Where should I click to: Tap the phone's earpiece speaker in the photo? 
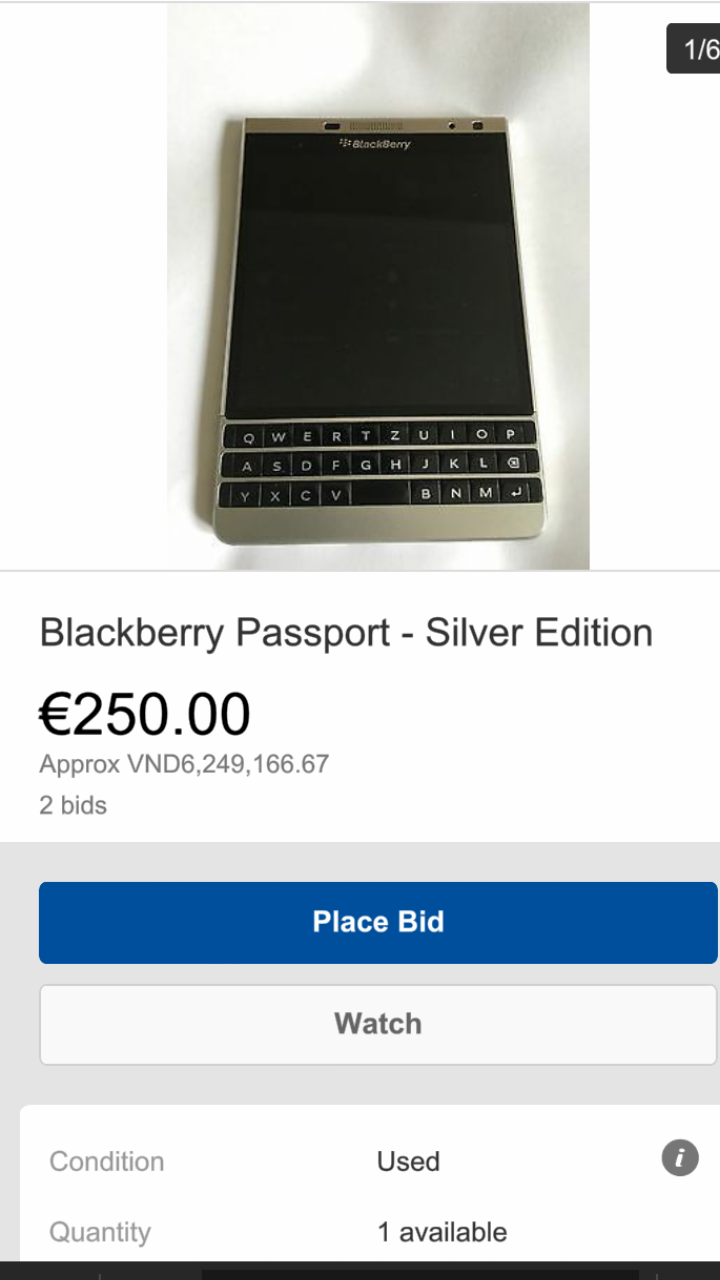(x=375, y=126)
